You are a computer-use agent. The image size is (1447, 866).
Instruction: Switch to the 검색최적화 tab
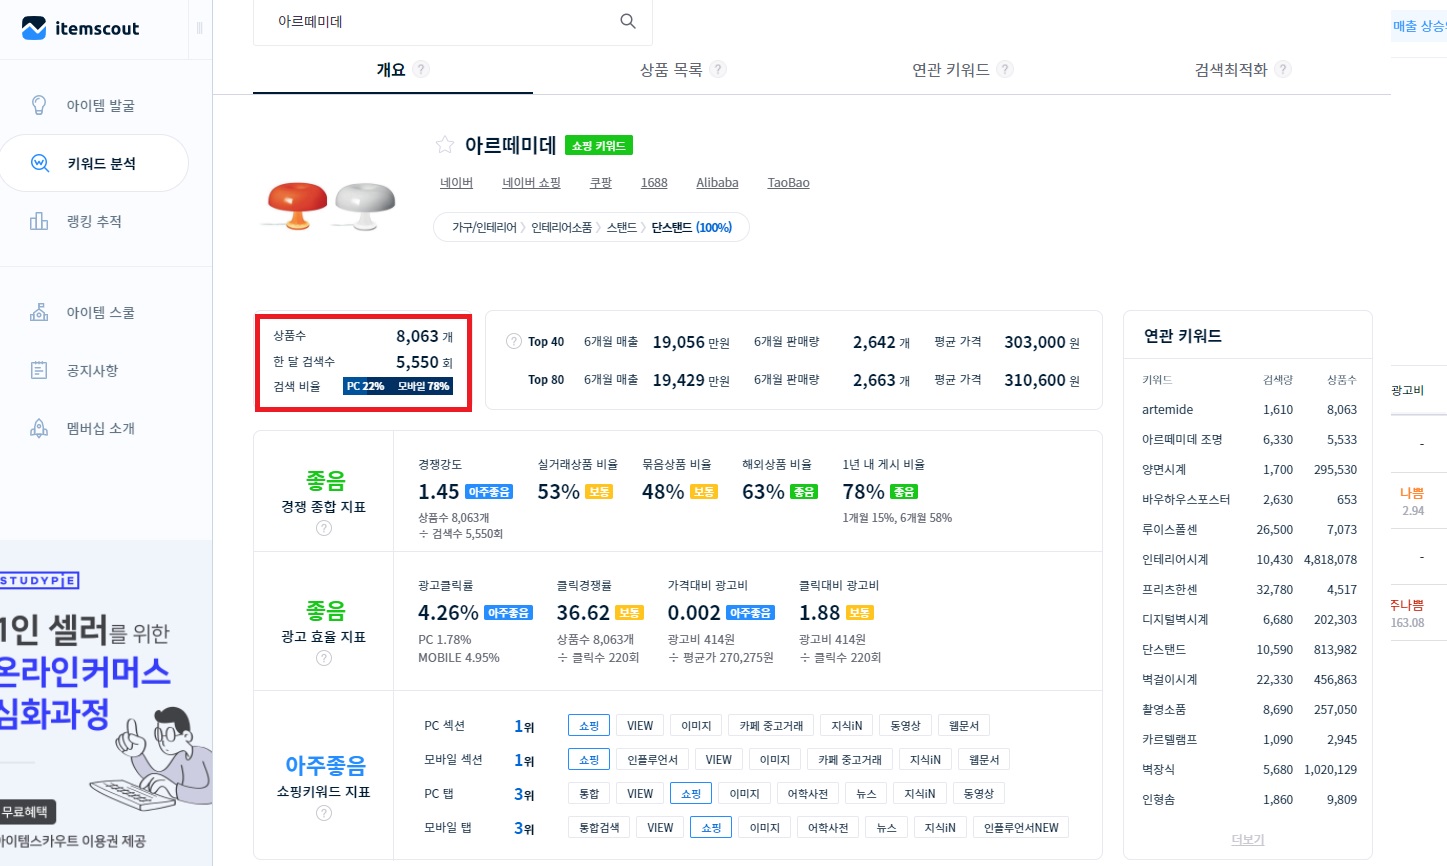pos(1231,69)
